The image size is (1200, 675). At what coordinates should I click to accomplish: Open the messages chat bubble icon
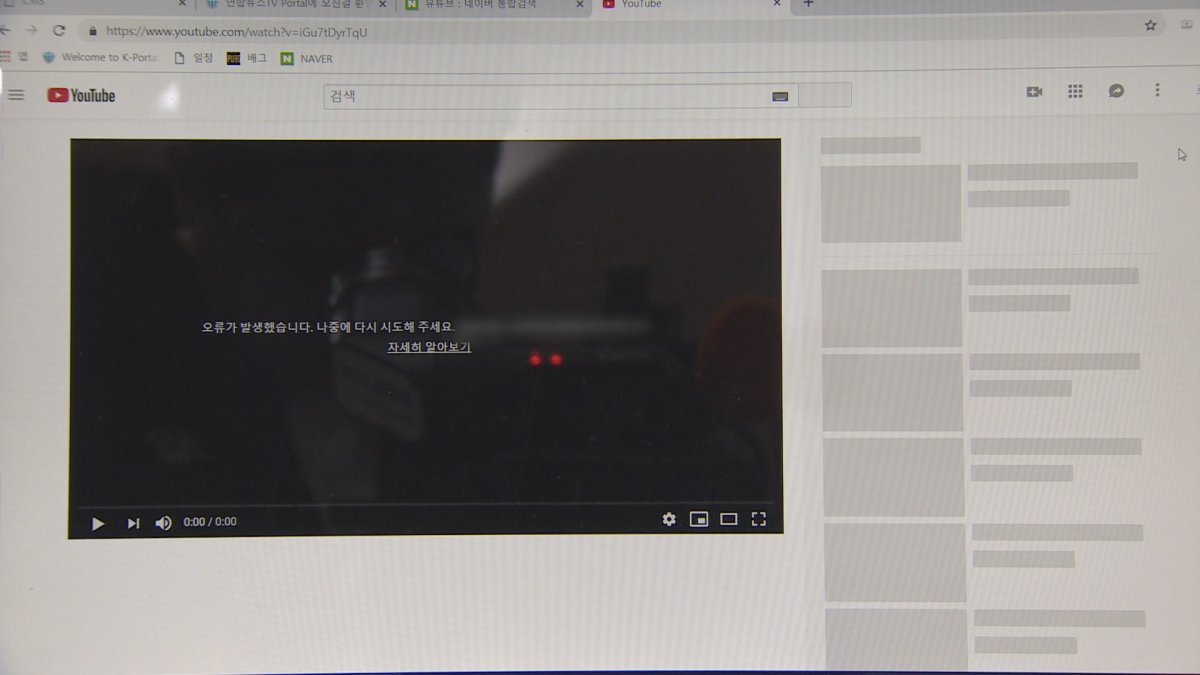[x=1116, y=92]
